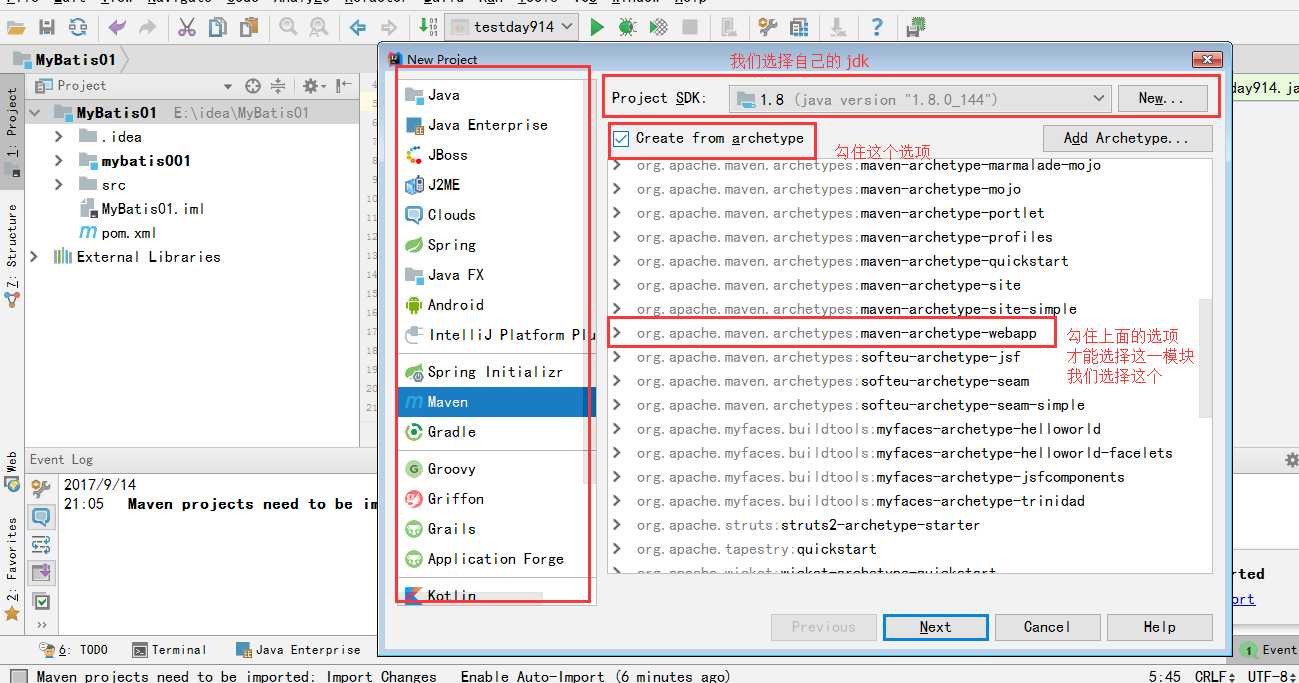Screen dimensions: 1299x683
Task: Click the Synchronize toolbar icon
Action: tap(76, 27)
